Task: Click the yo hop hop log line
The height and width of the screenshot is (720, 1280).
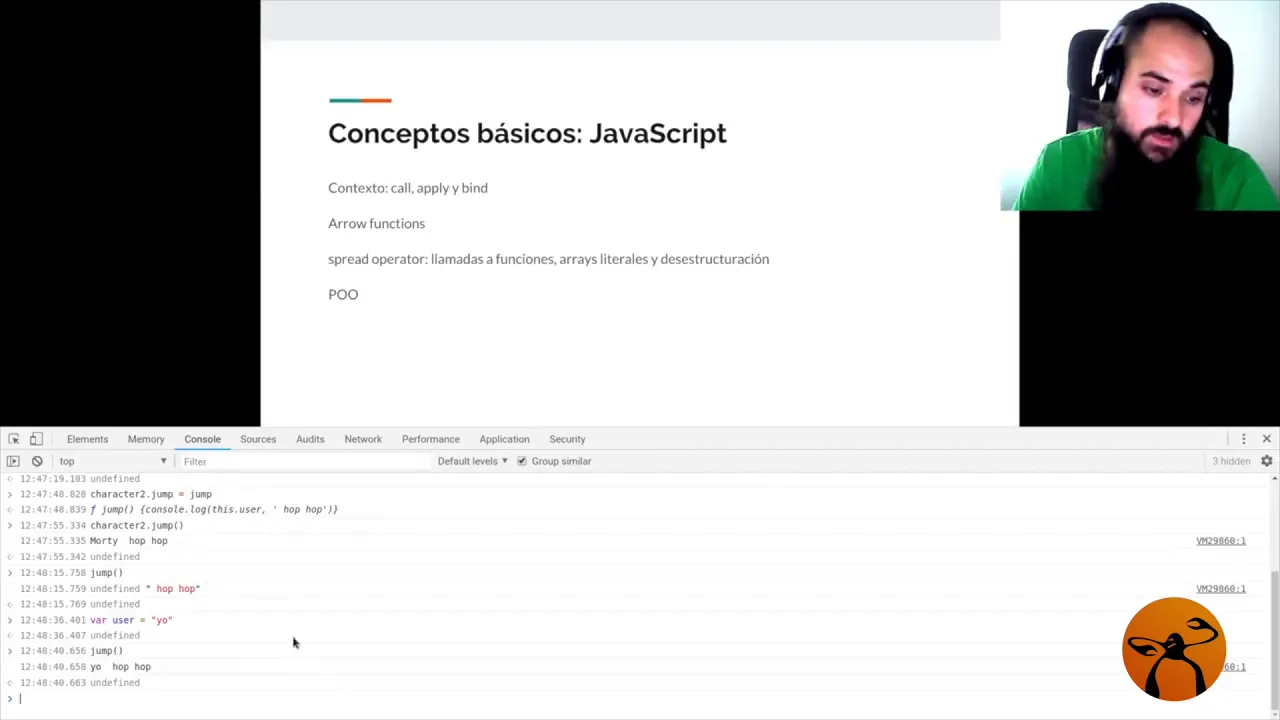Action: point(120,667)
